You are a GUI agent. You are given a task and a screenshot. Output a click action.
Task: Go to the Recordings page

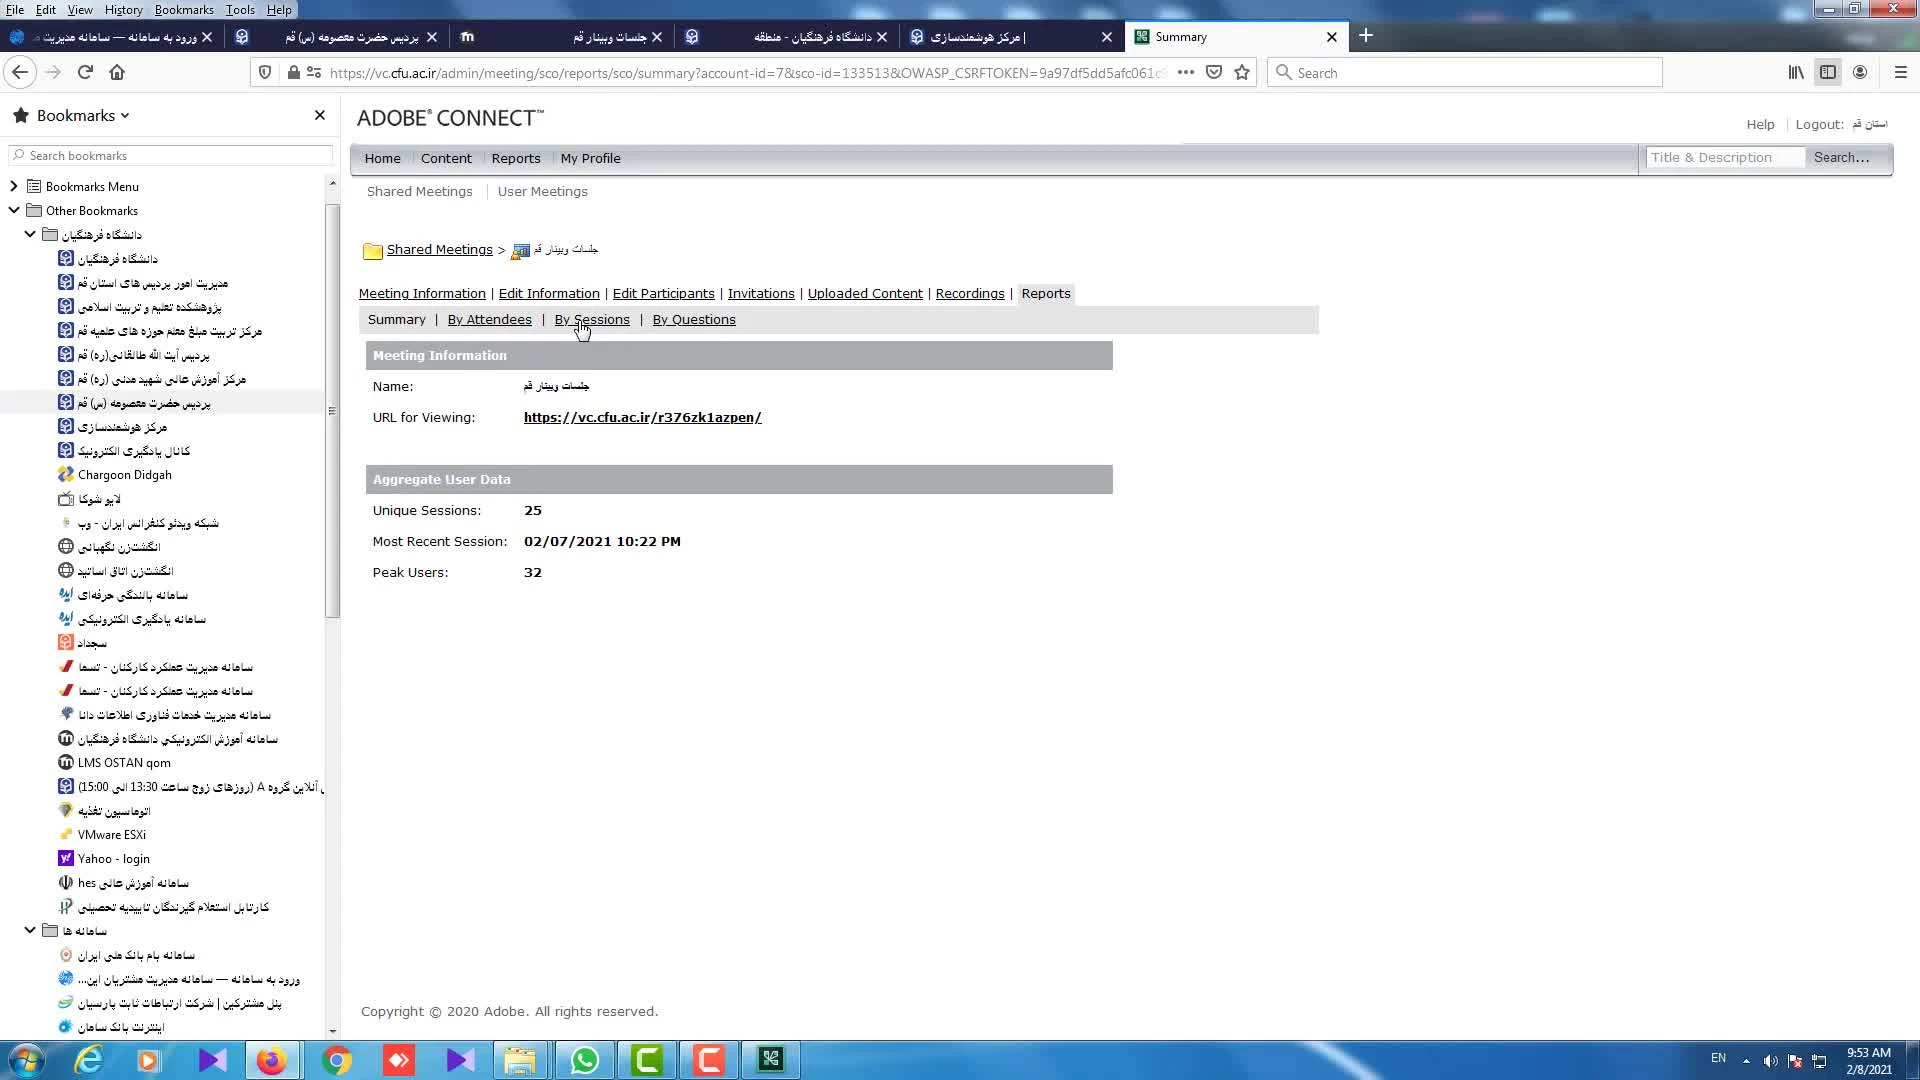click(969, 293)
